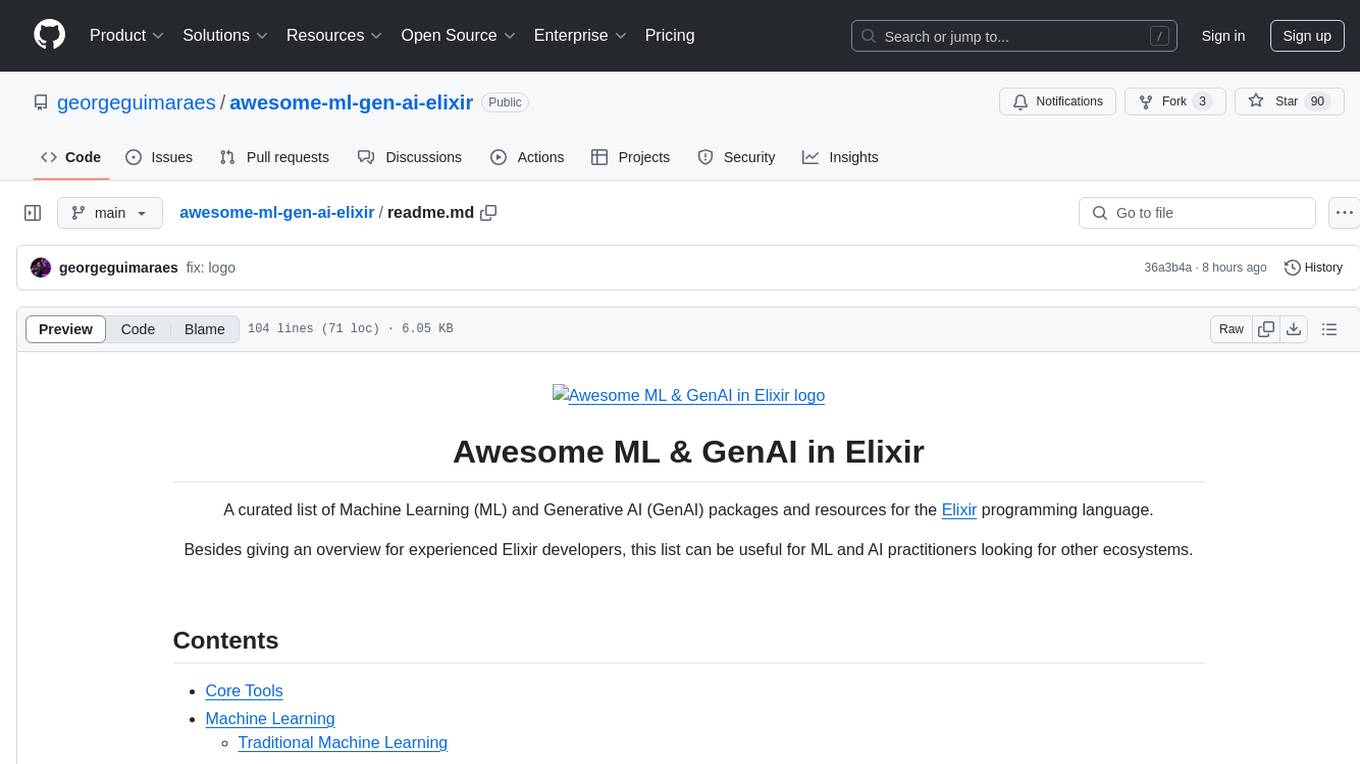
Task: Expand the Resources menu
Action: pyautogui.click(x=334, y=35)
